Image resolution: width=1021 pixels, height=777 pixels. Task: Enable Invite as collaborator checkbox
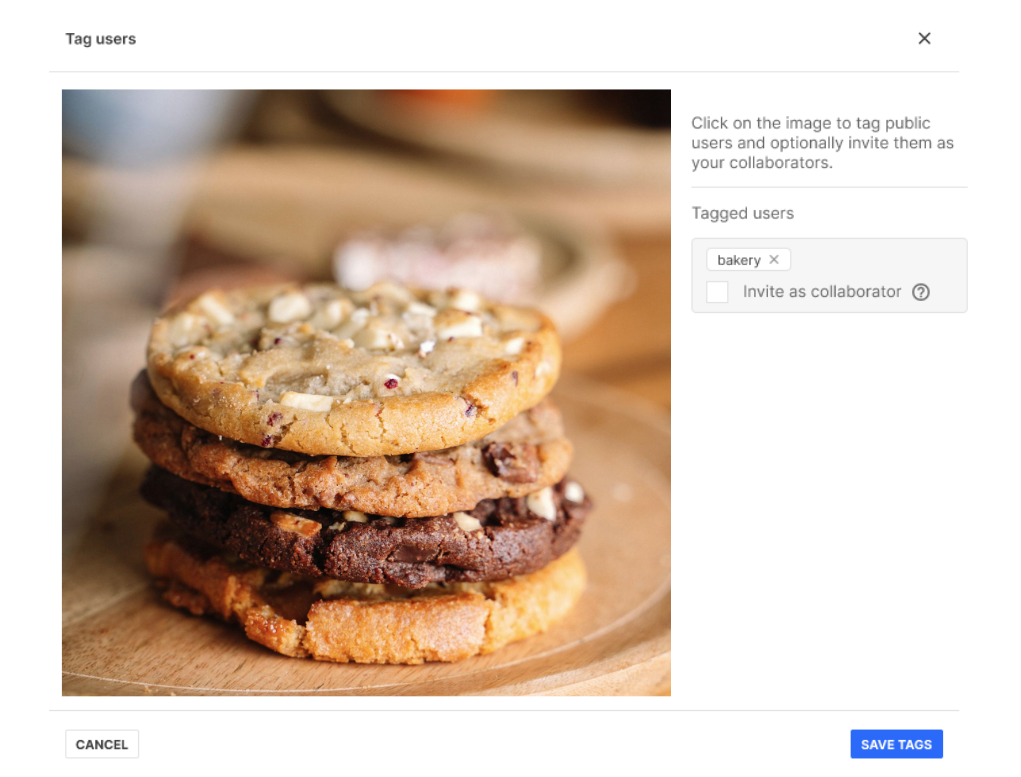pos(717,292)
